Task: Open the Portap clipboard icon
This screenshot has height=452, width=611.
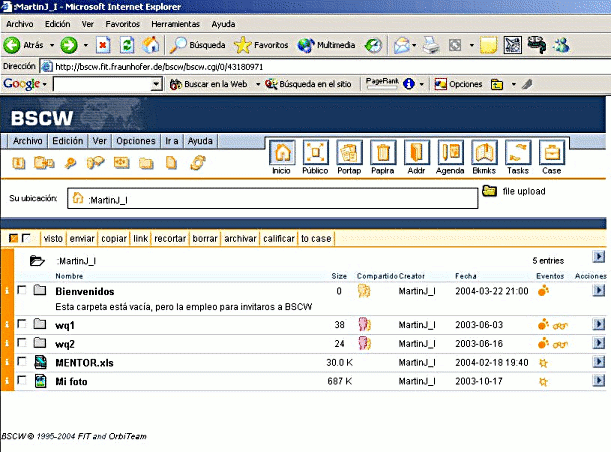Action: pyautogui.click(x=349, y=153)
